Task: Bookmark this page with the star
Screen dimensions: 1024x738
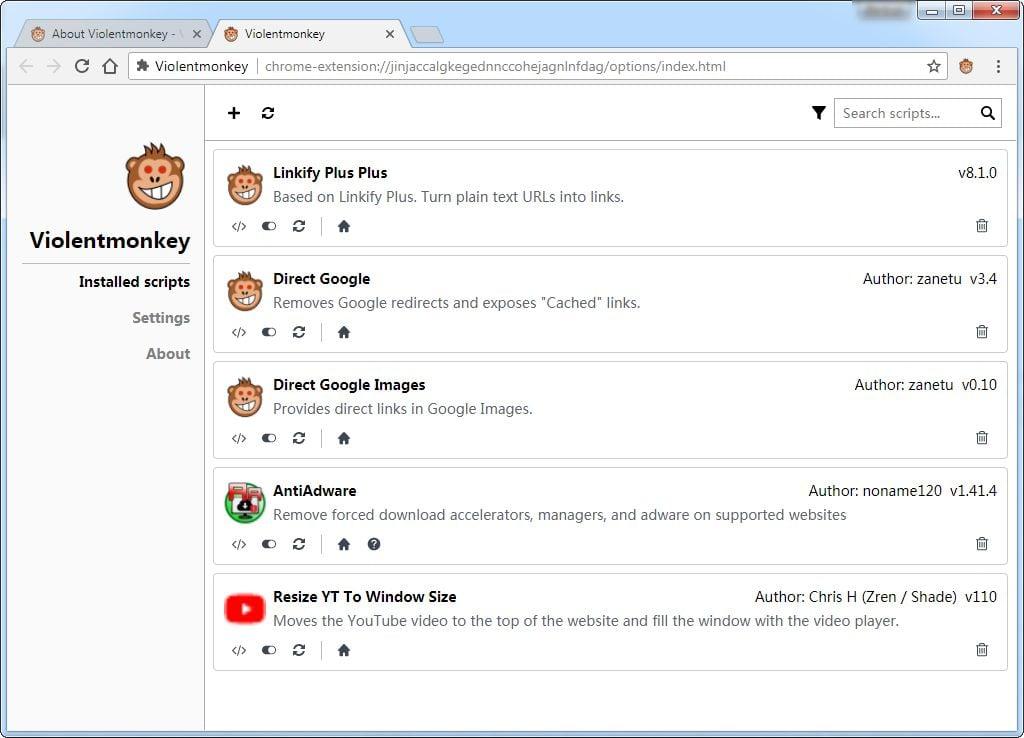Action: pos(934,66)
